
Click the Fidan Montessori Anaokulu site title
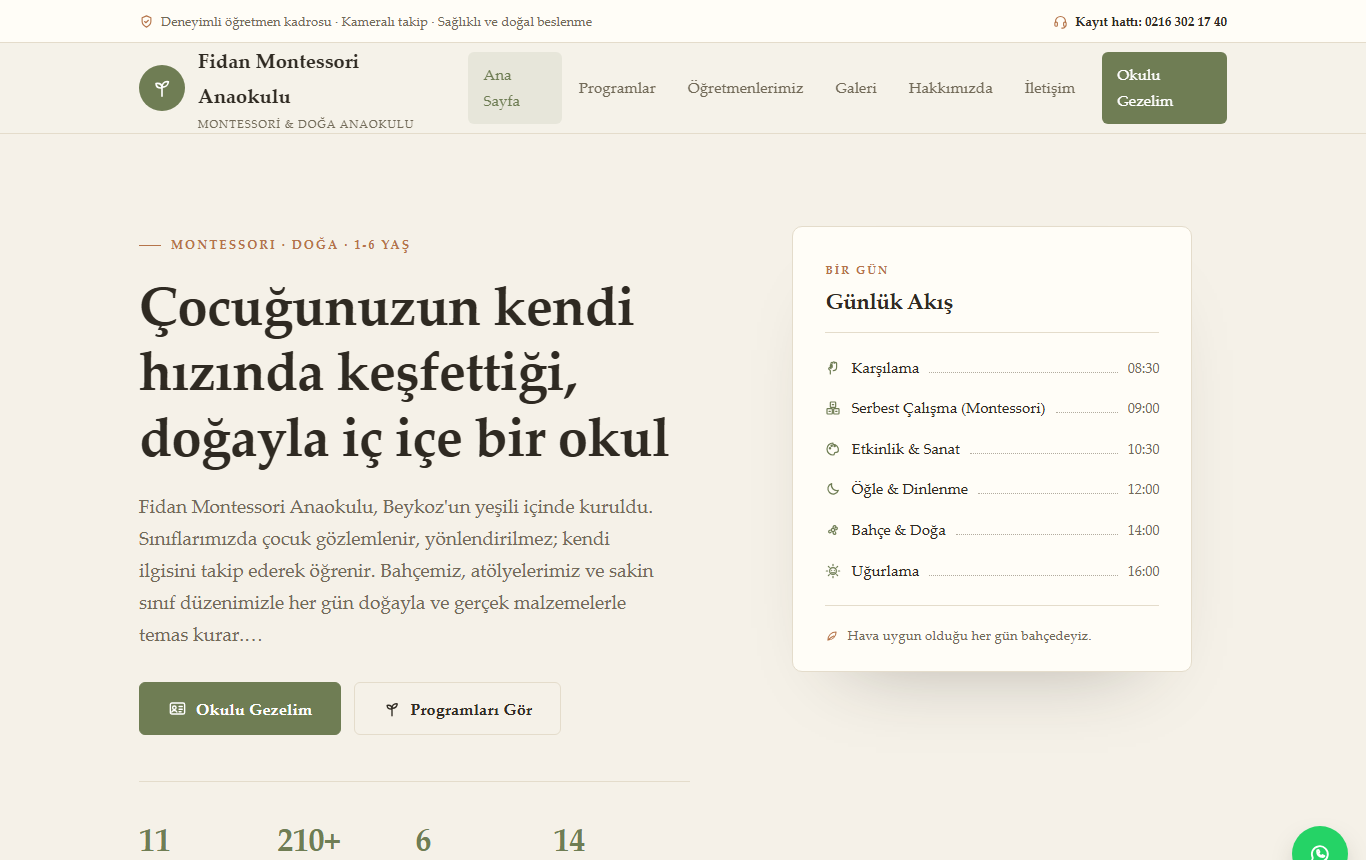(278, 79)
